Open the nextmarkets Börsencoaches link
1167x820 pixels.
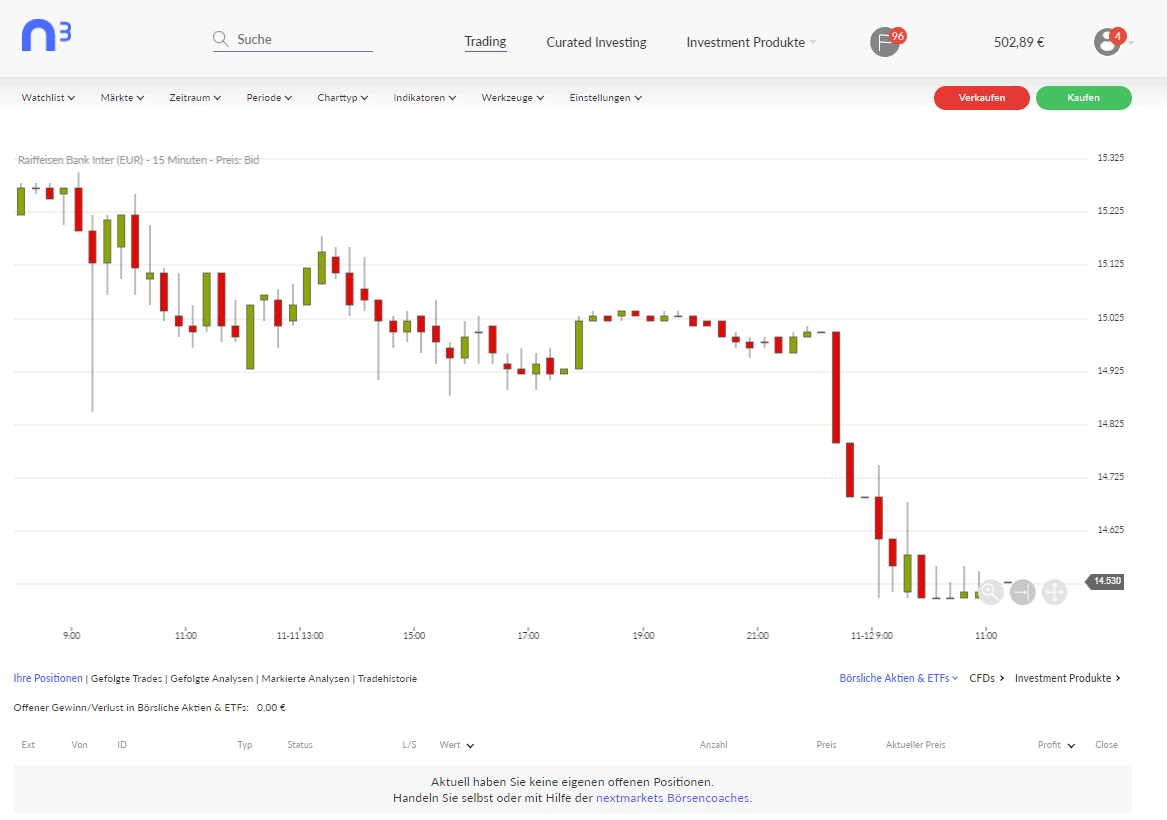[674, 798]
